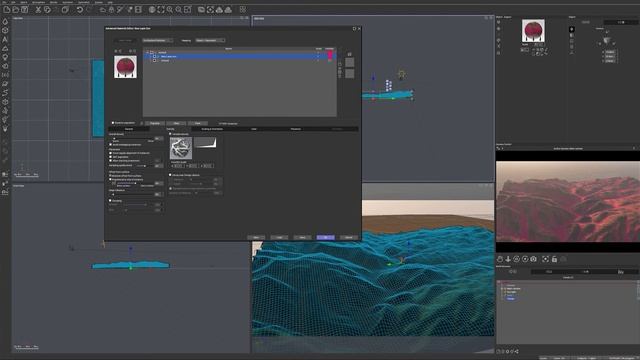Click the New scene toolbar icon
The height and width of the screenshot is (360, 640).
click(x=7, y=9)
